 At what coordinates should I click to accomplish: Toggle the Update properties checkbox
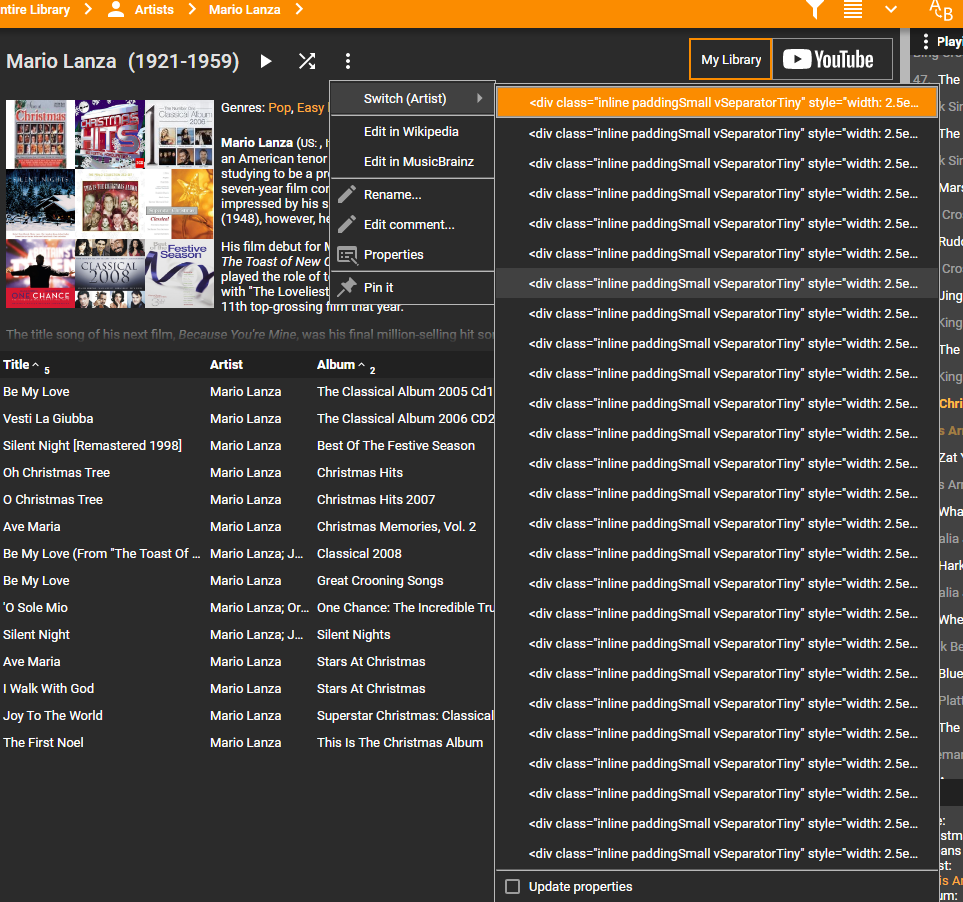point(513,887)
